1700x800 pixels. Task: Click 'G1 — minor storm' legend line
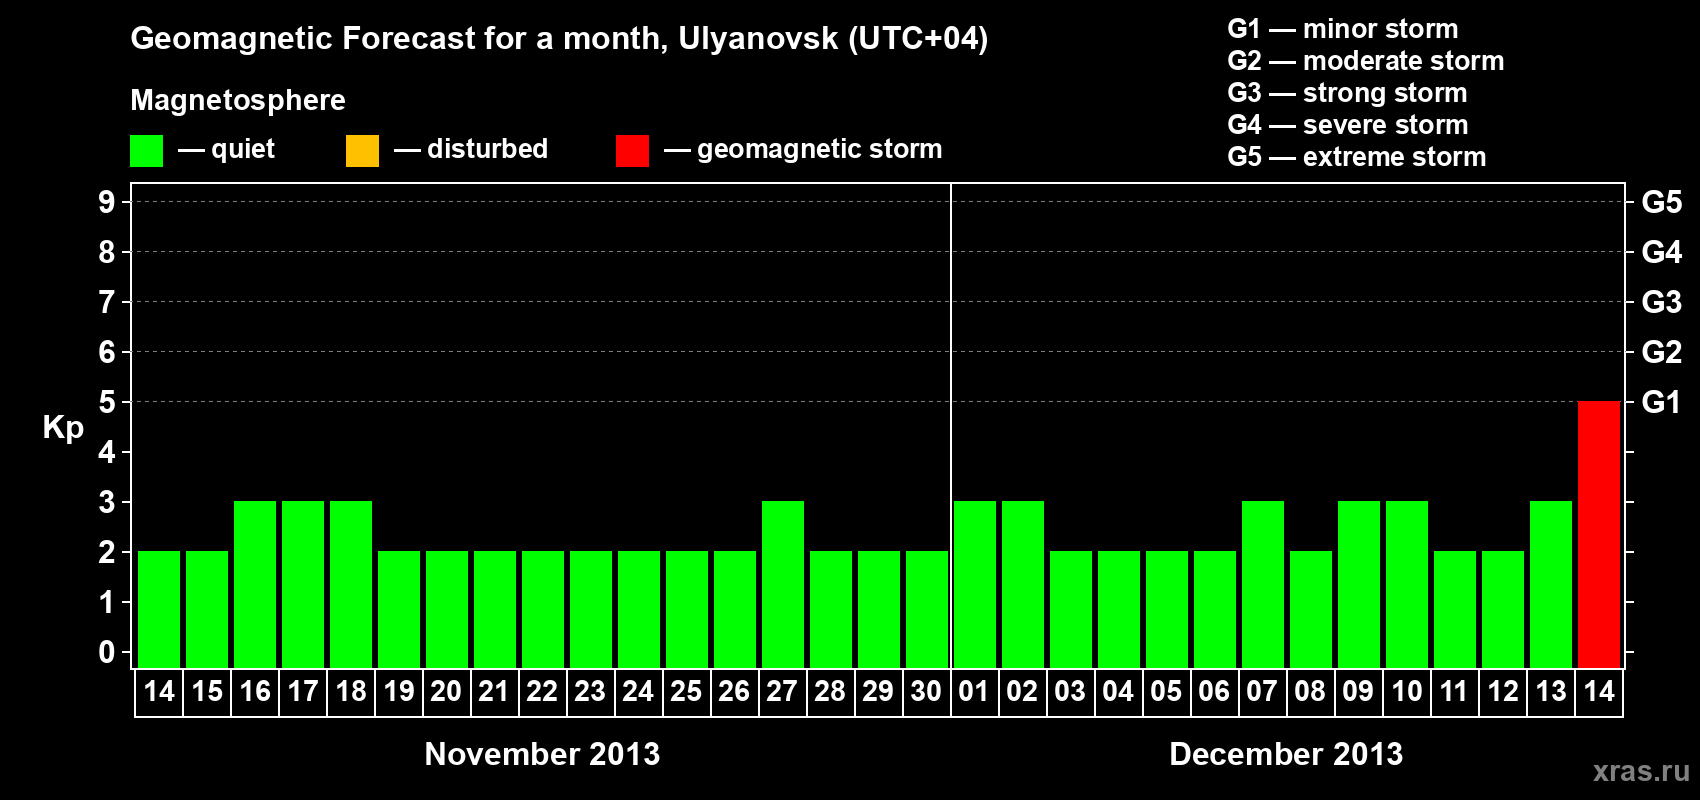pos(1343,29)
